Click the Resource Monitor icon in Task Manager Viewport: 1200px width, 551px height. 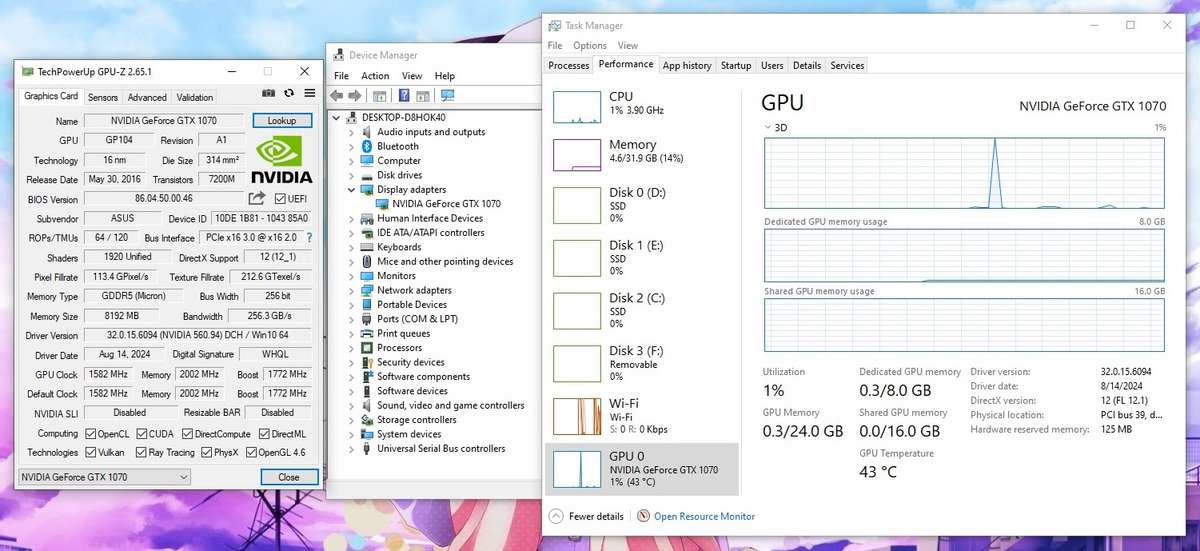click(644, 516)
